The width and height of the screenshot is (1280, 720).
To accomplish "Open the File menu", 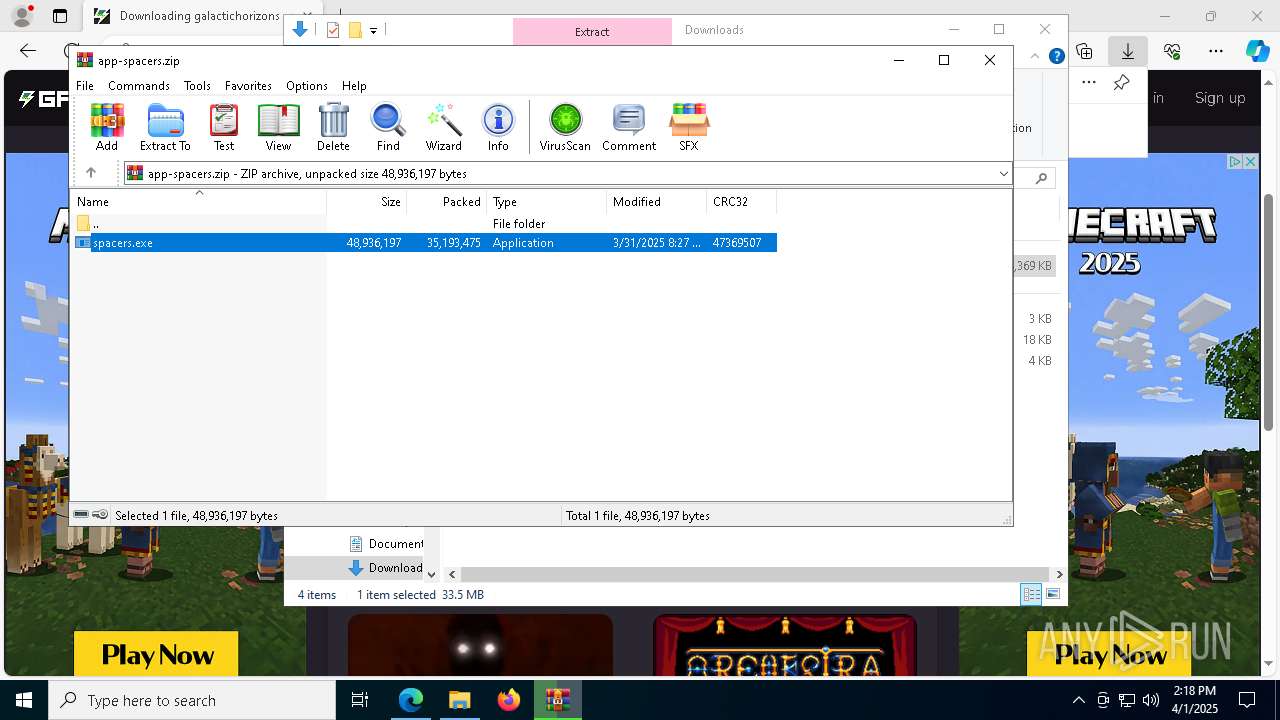I will click(85, 86).
